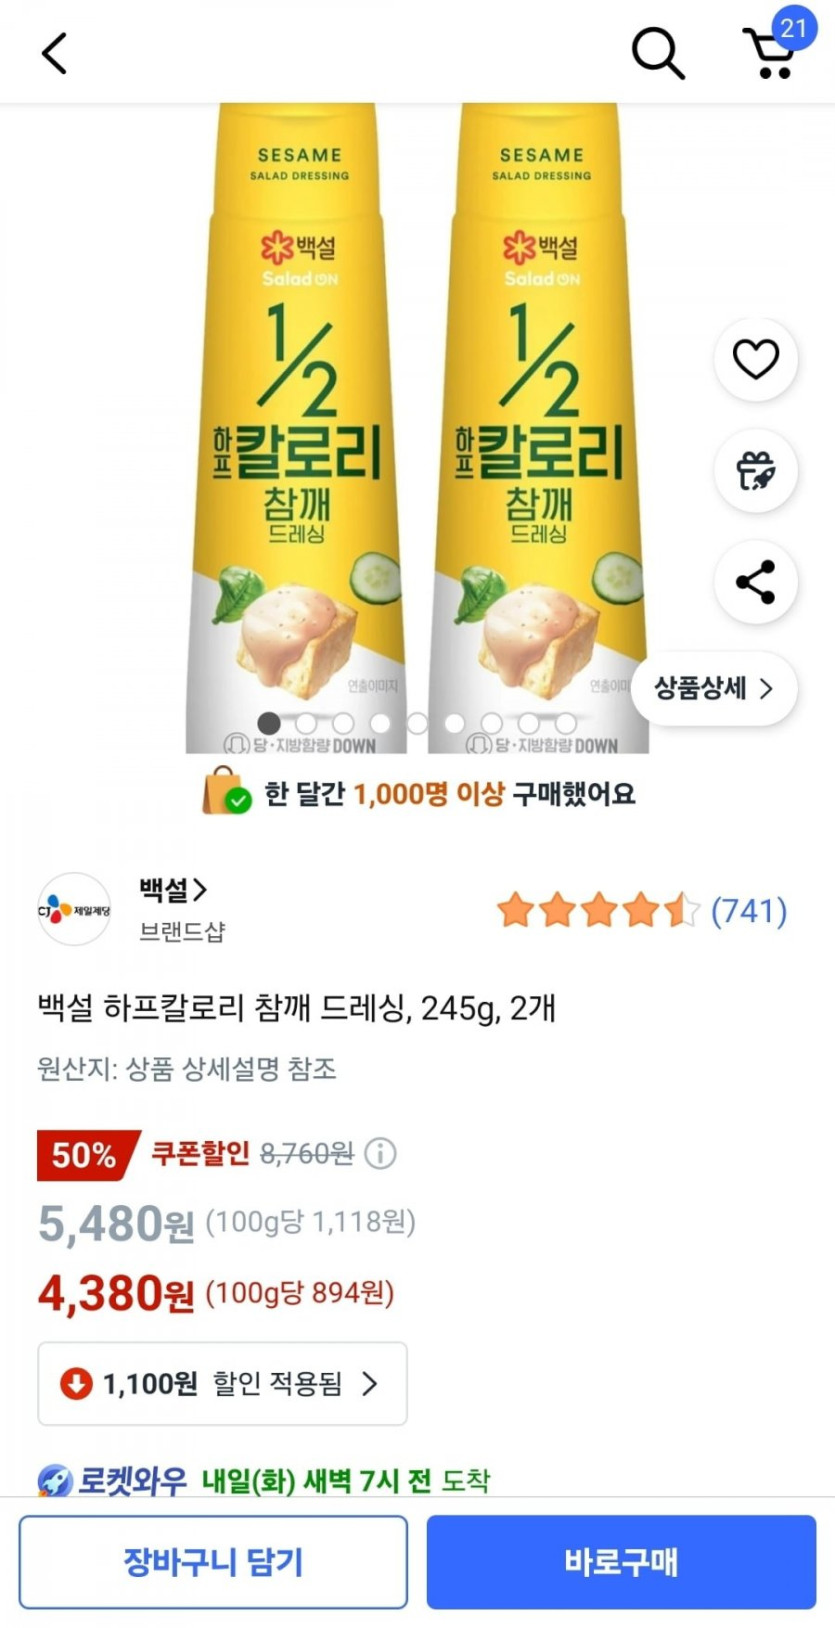Expand the 1,100원 할인 적용됨 box

click(x=222, y=1383)
